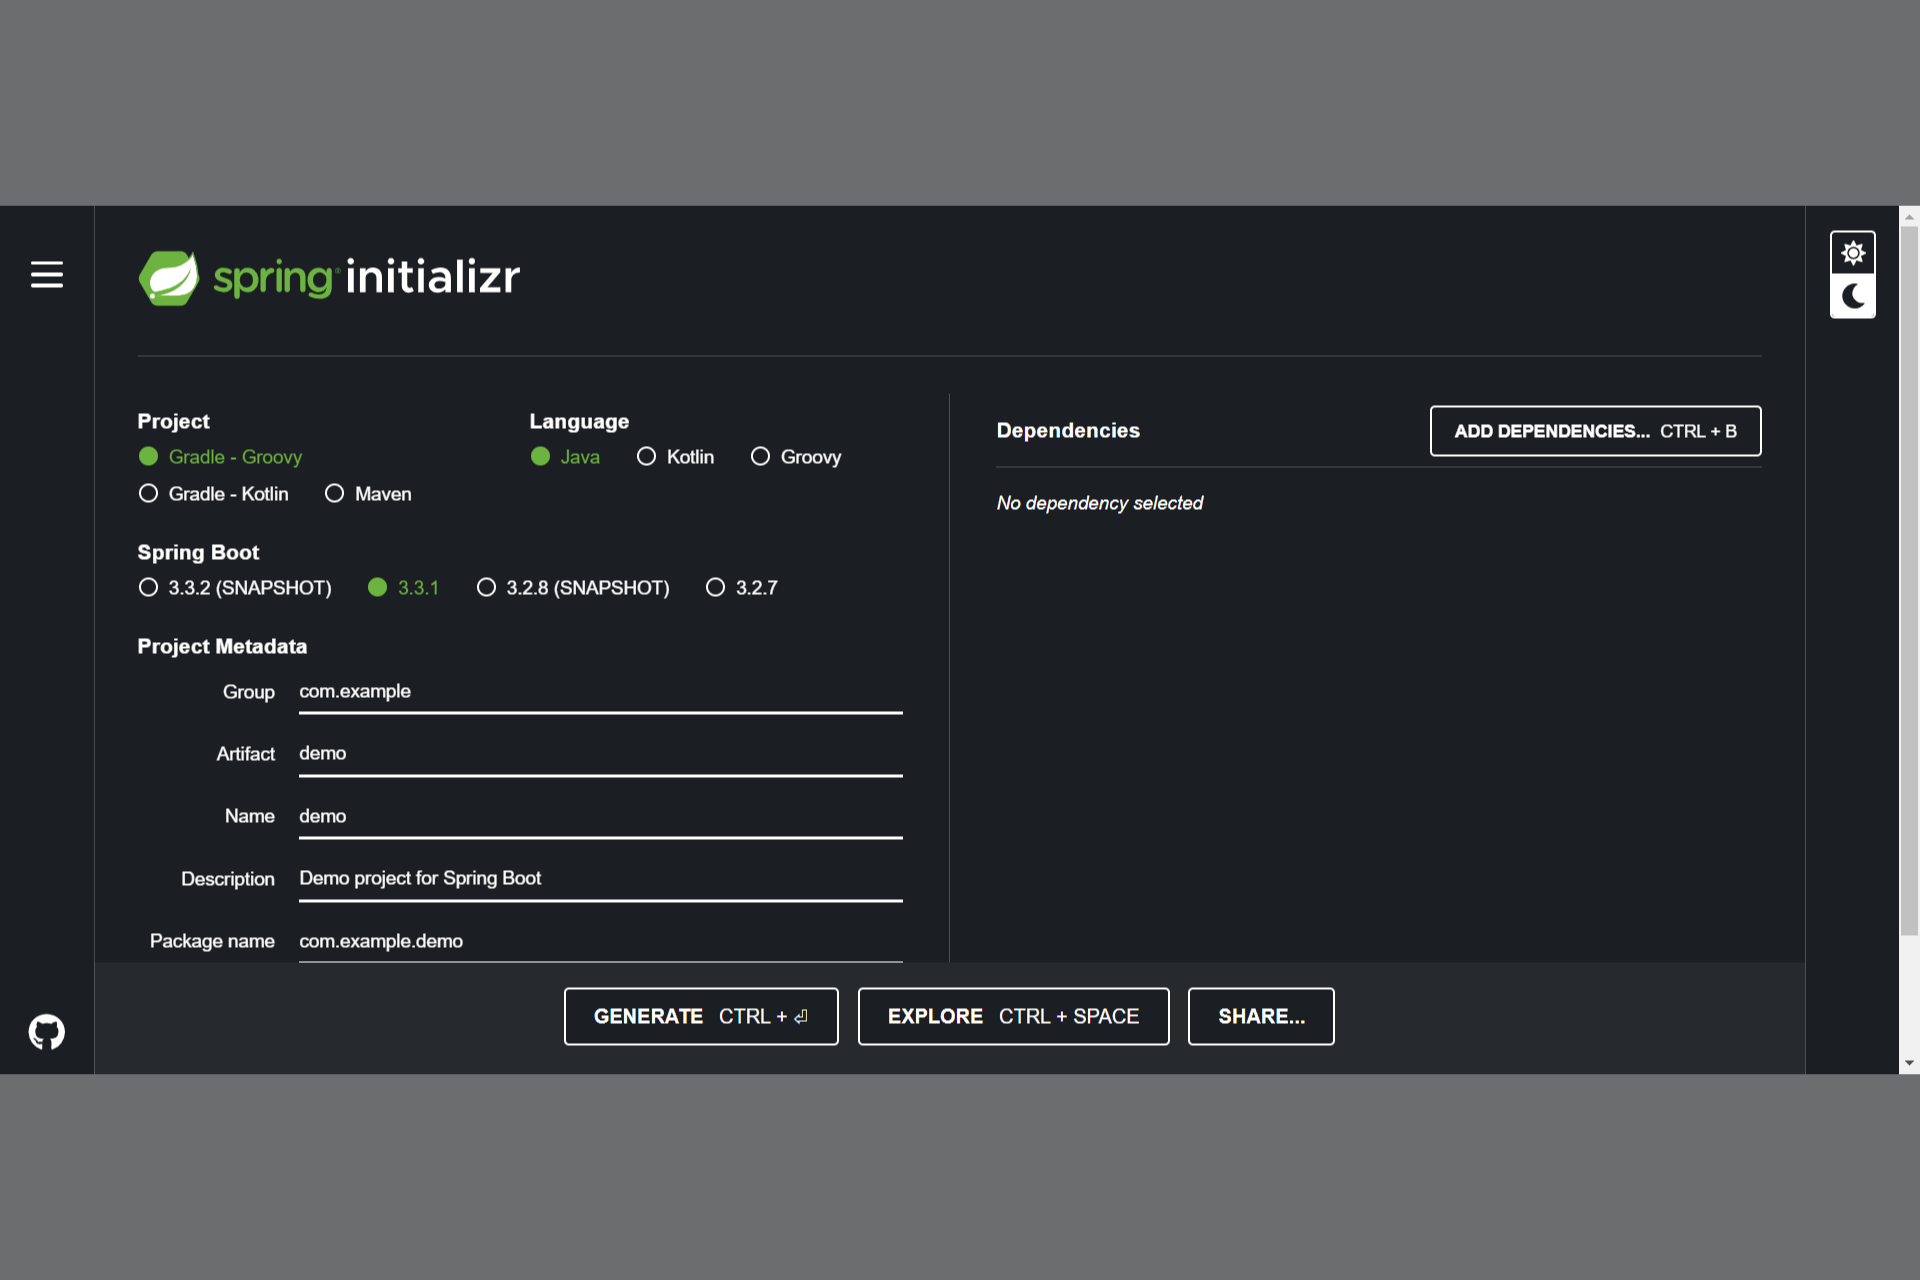Click the 'Spring Boot' heading
This screenshot has width=1920, height=1280.
pyautogui.click(x=198, y=552)
